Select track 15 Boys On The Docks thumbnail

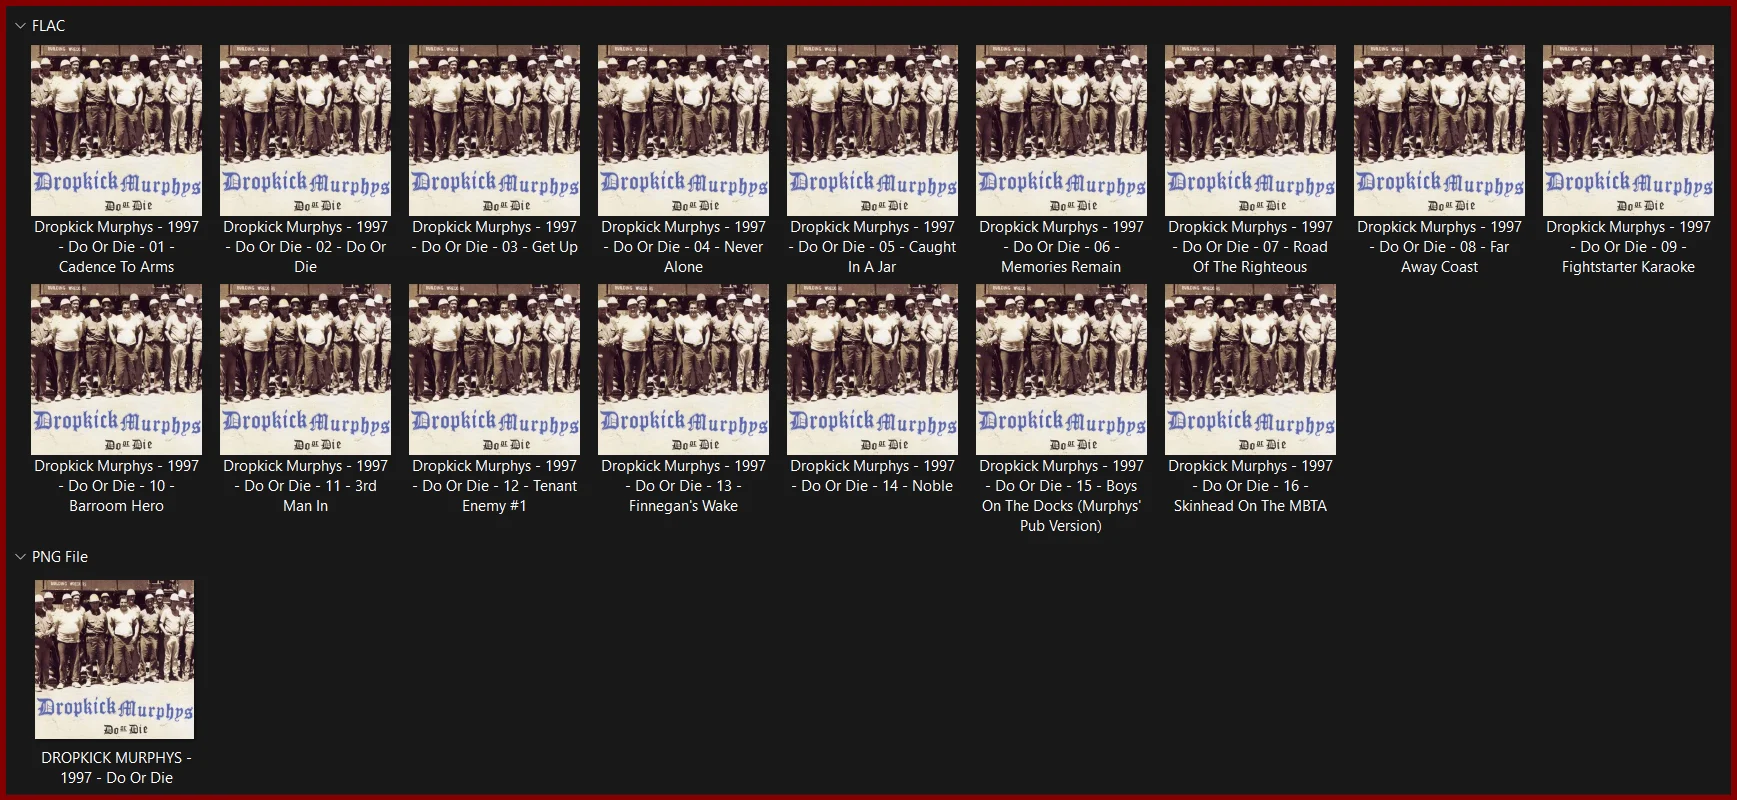[1061, 369]
